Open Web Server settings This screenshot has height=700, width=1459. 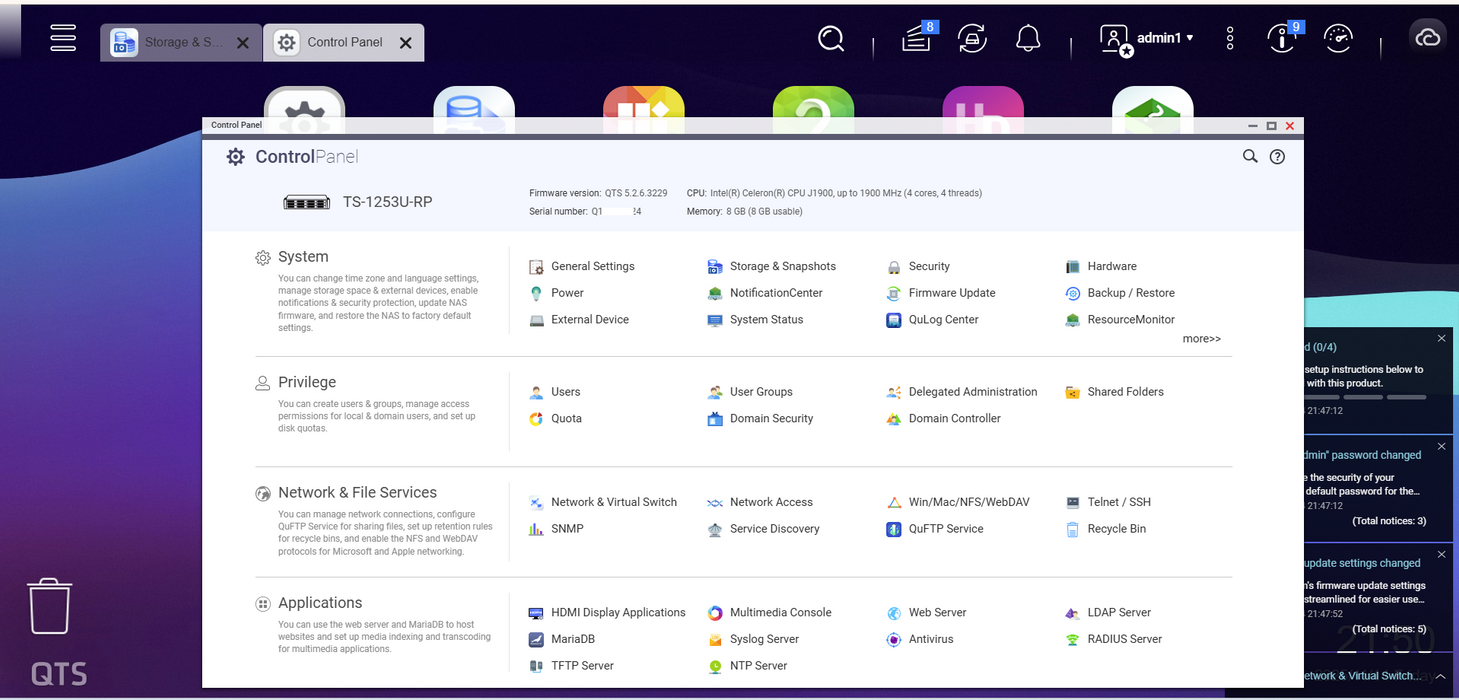tap(926, 613)
